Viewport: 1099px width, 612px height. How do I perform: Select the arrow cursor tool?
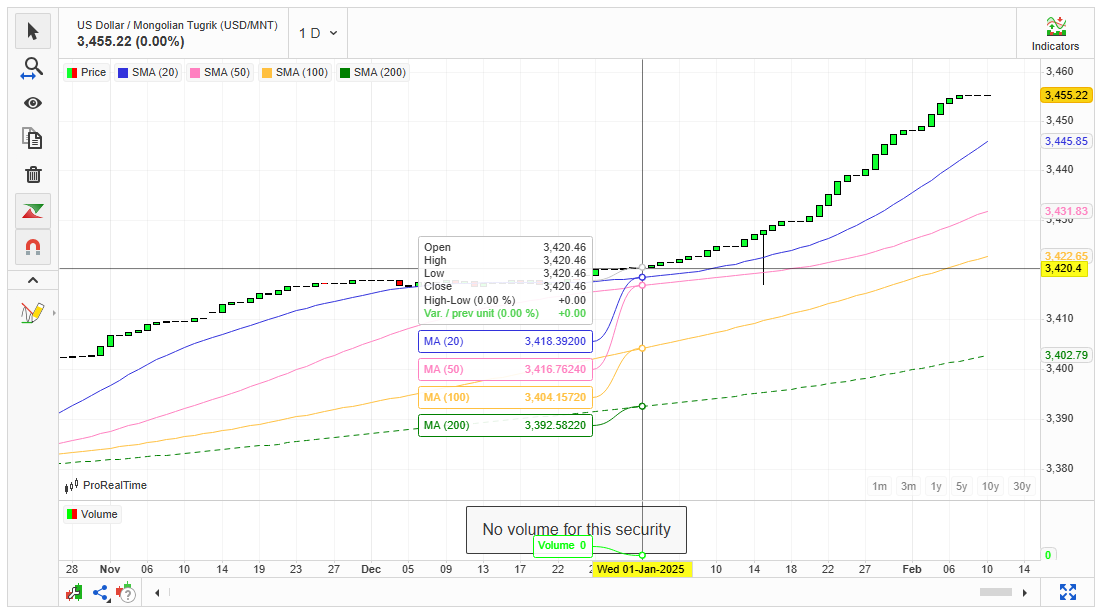pyautogui.click(x=33, y=32)
